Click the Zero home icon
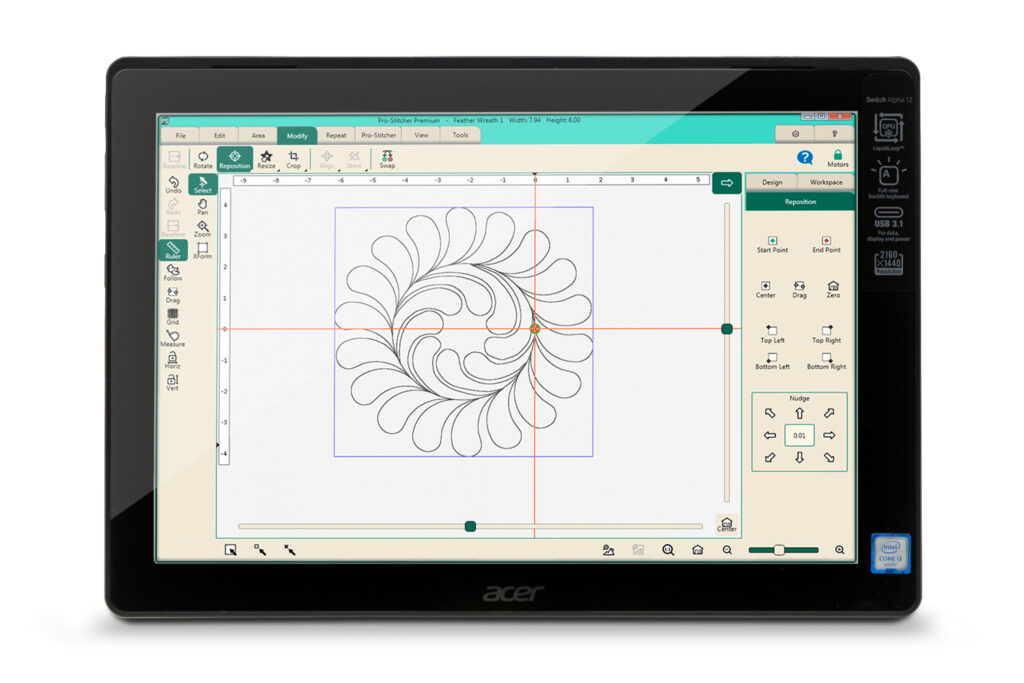The image size is (1024, 683). 833,288
